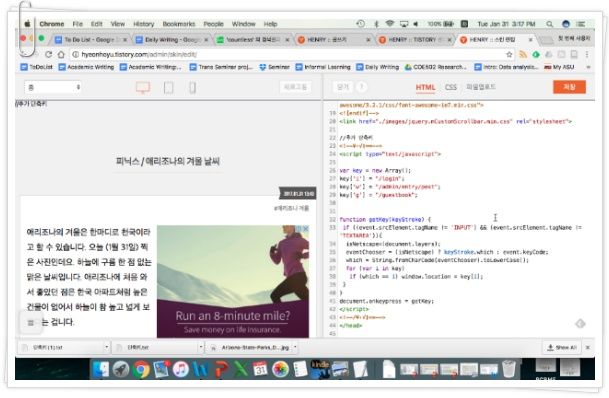Click Arizona-State-Parks jpg download item
The width and height of the screenshot is (609, 398).
pos(251,348)
